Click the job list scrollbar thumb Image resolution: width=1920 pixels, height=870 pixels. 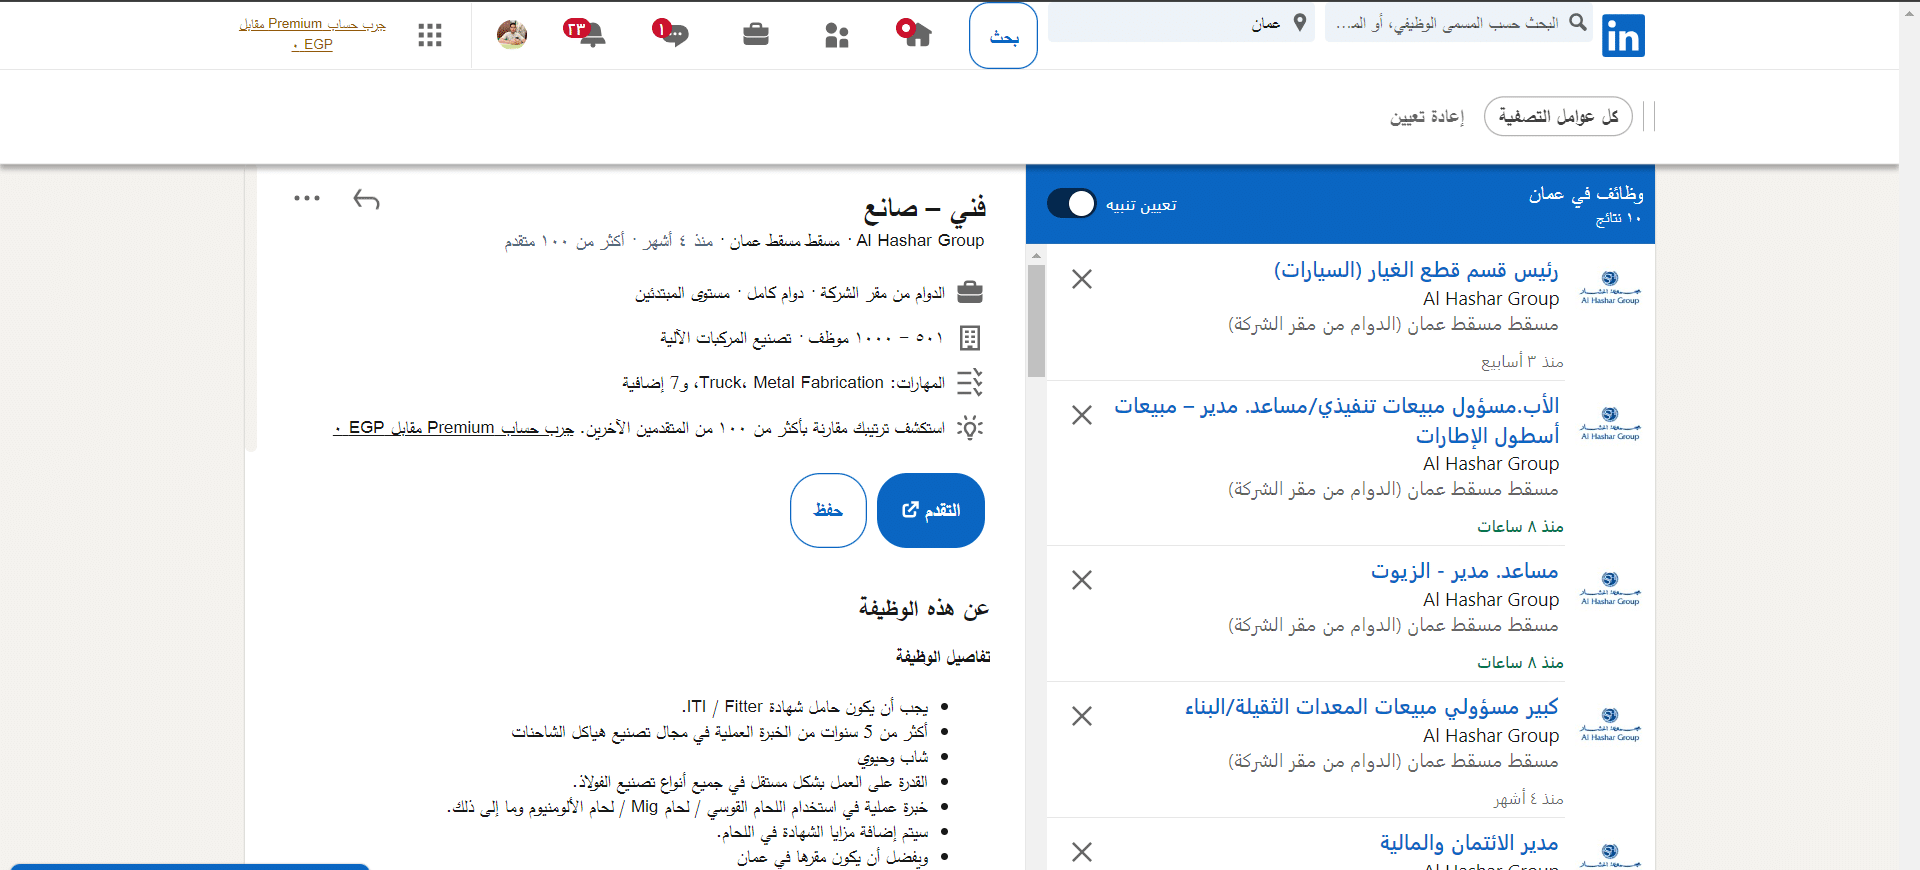point(1036,320)
